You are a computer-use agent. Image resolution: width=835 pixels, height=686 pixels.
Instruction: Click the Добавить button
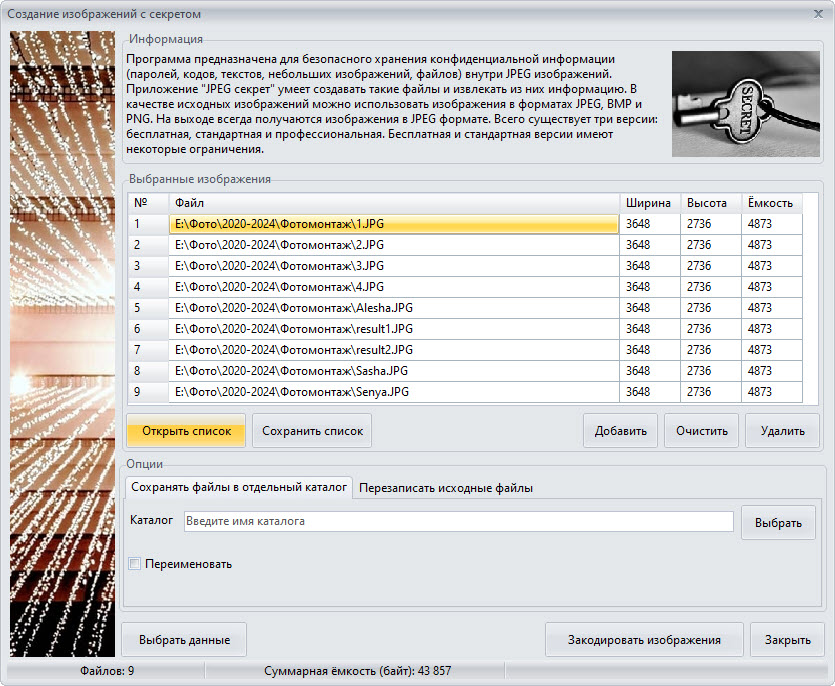pos(620,432)
